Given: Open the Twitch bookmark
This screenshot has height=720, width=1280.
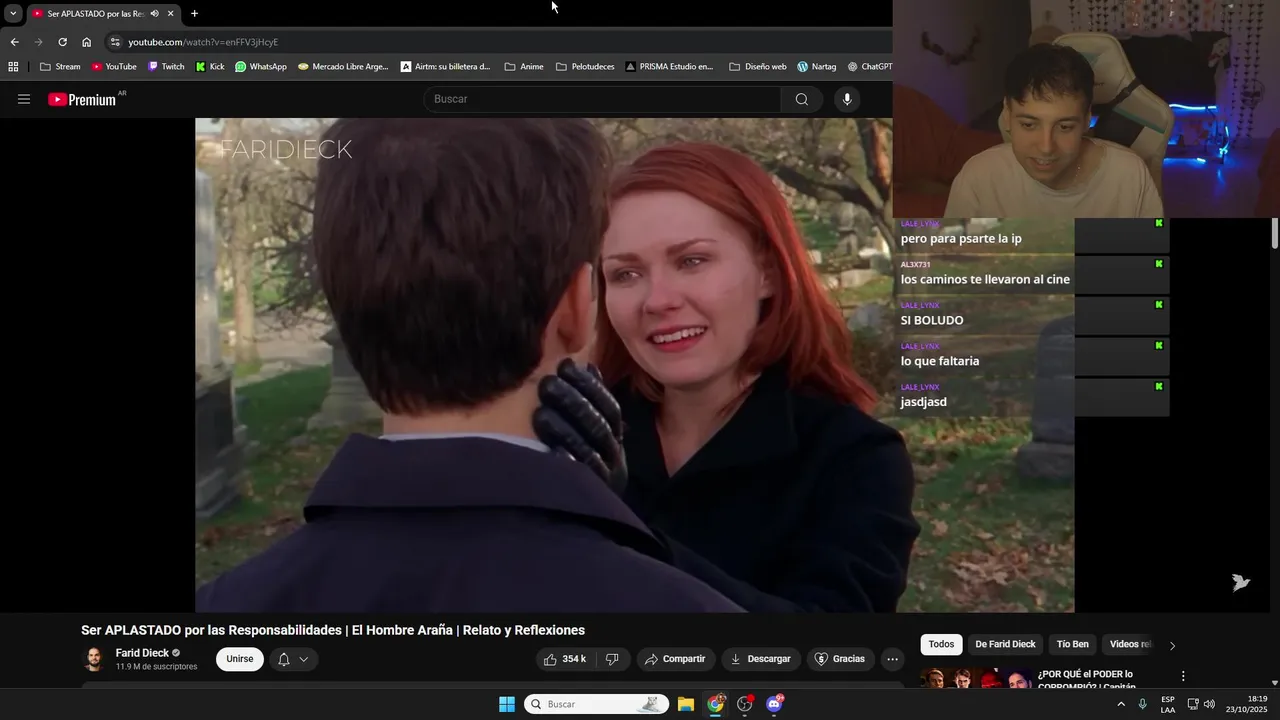Looking at the screenshot, I should pos(166,67).
